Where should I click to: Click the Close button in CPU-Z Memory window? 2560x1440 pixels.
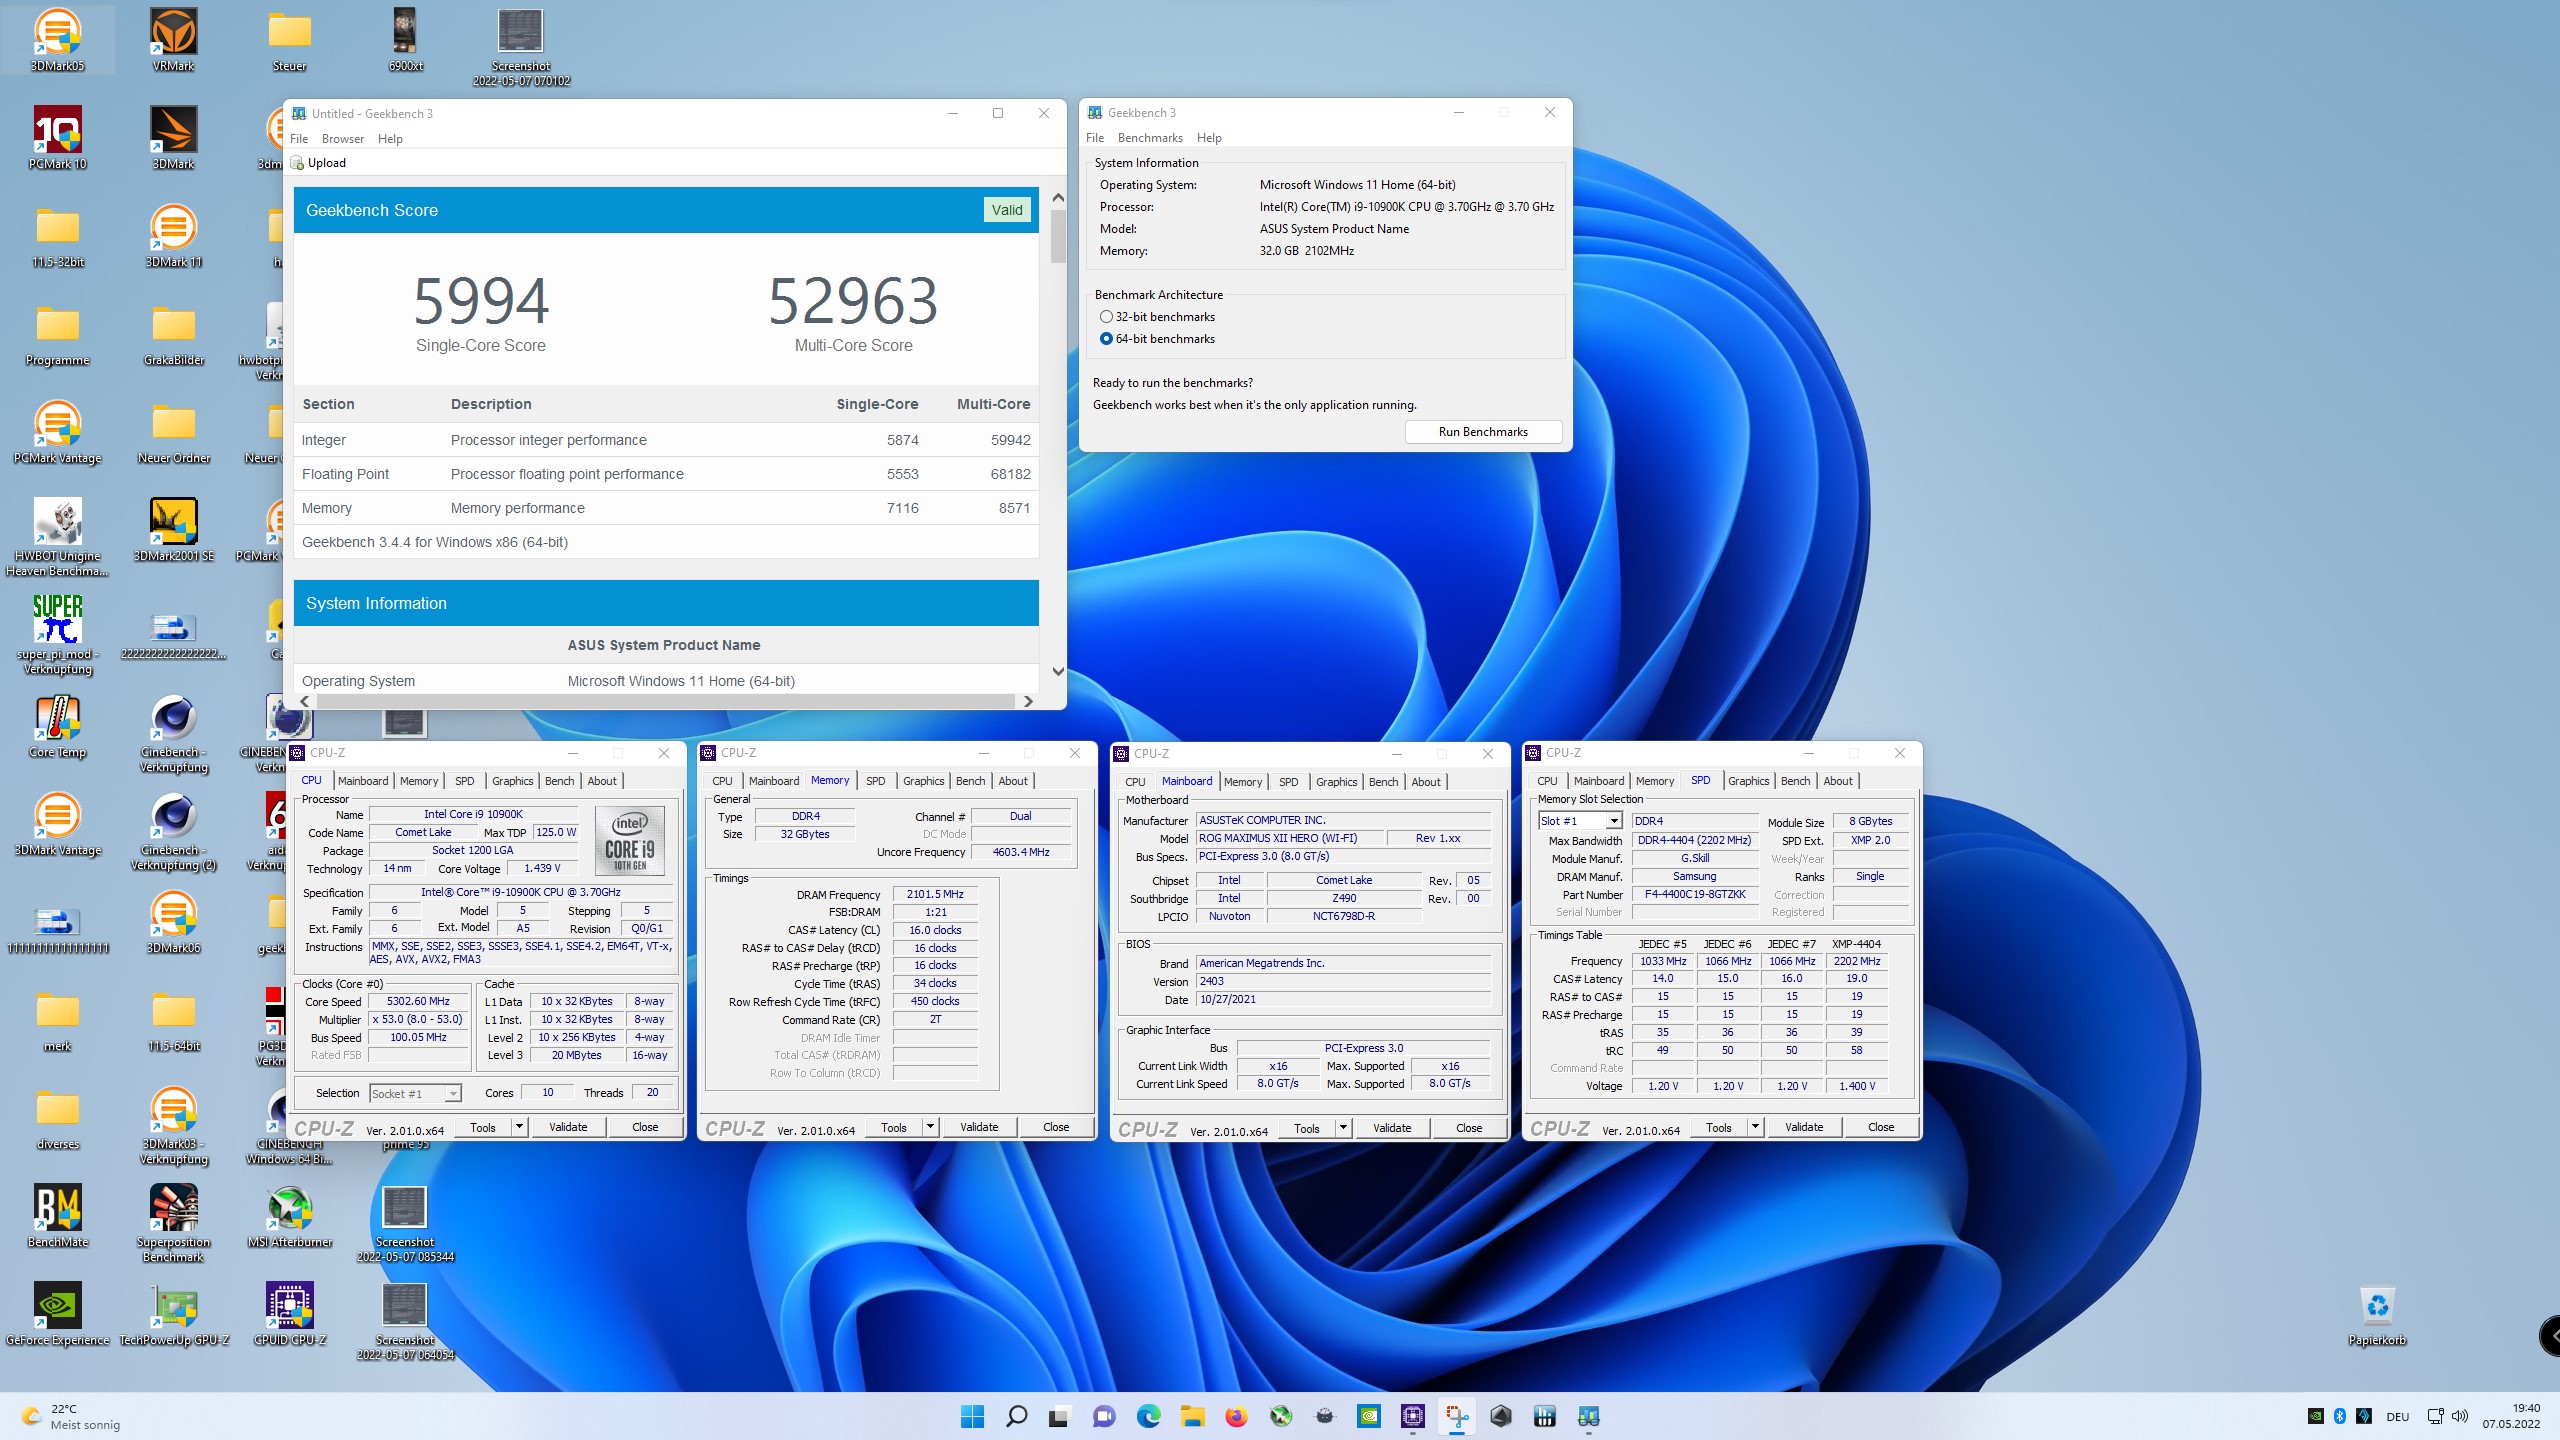[1056, 1127]
